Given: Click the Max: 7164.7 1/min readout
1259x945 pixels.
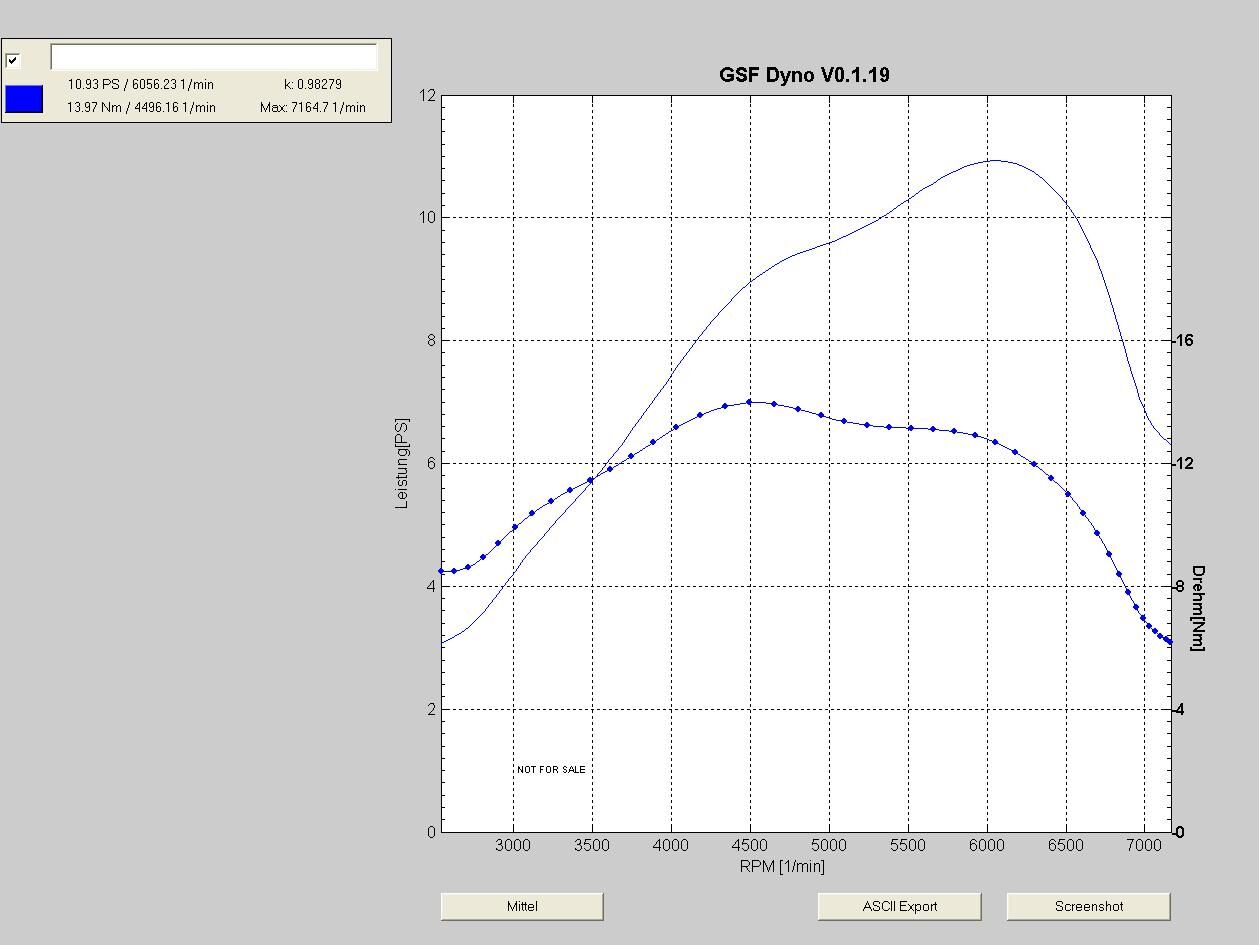Looking at the screenshot, I should pos(312,107).
